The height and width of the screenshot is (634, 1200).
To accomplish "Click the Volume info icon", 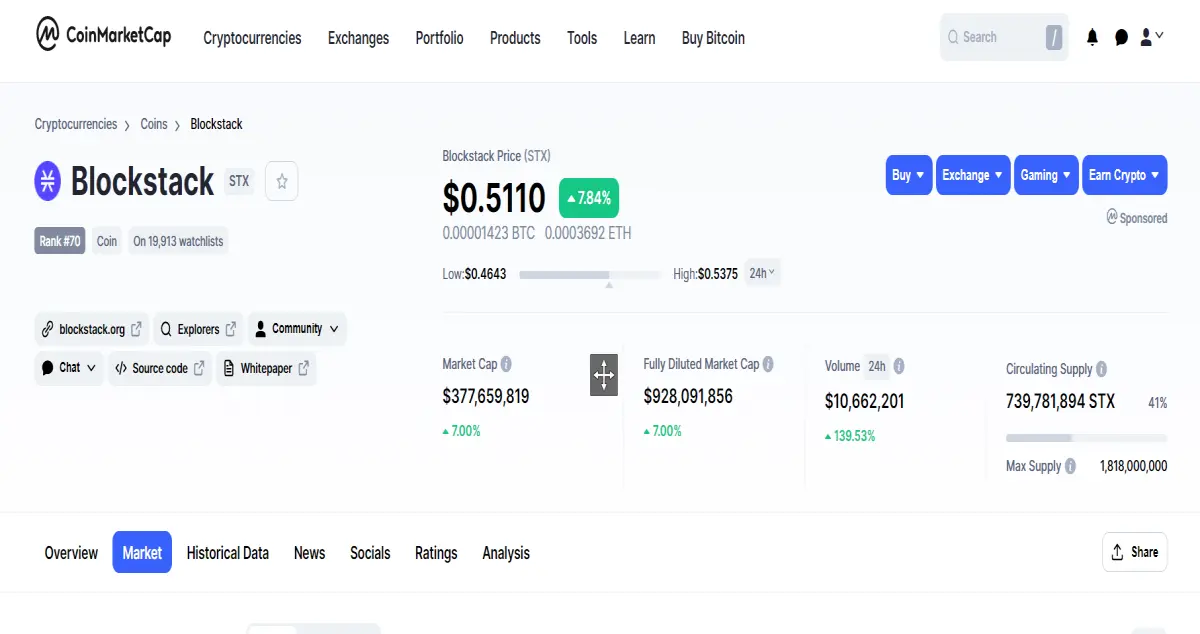I will [x=899, y=366].
